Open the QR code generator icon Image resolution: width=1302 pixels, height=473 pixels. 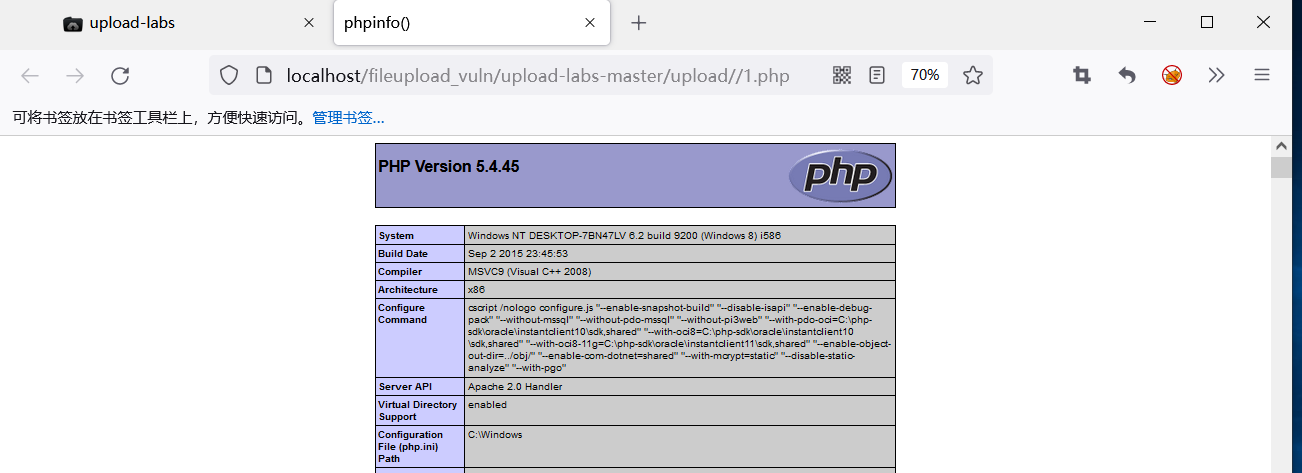pyautogui.click(x=842, y=75)
